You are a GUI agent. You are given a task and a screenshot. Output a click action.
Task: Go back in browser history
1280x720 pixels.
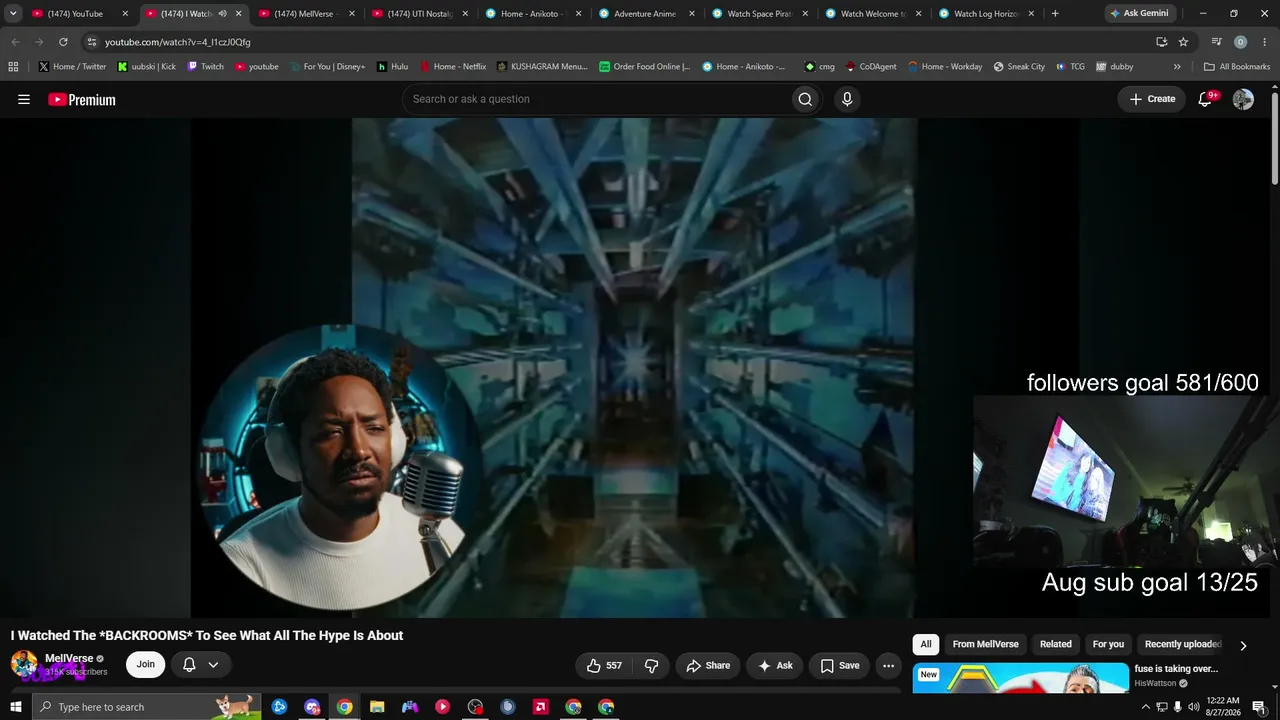point(15,42)
